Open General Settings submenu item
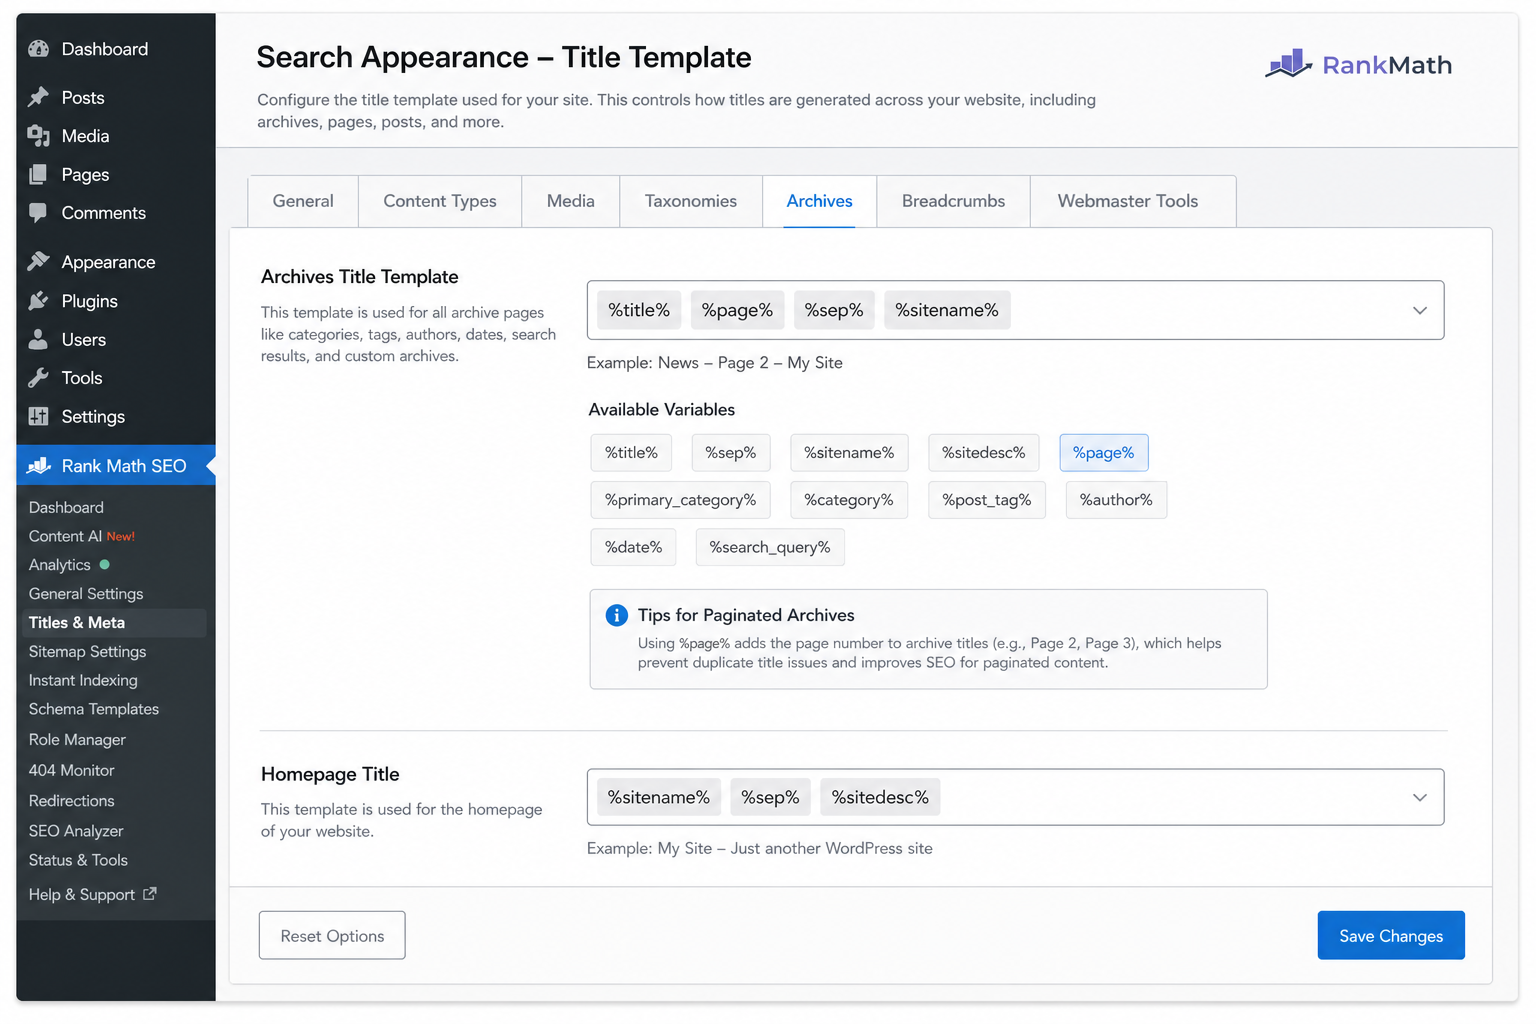 [x=86, y=594]
